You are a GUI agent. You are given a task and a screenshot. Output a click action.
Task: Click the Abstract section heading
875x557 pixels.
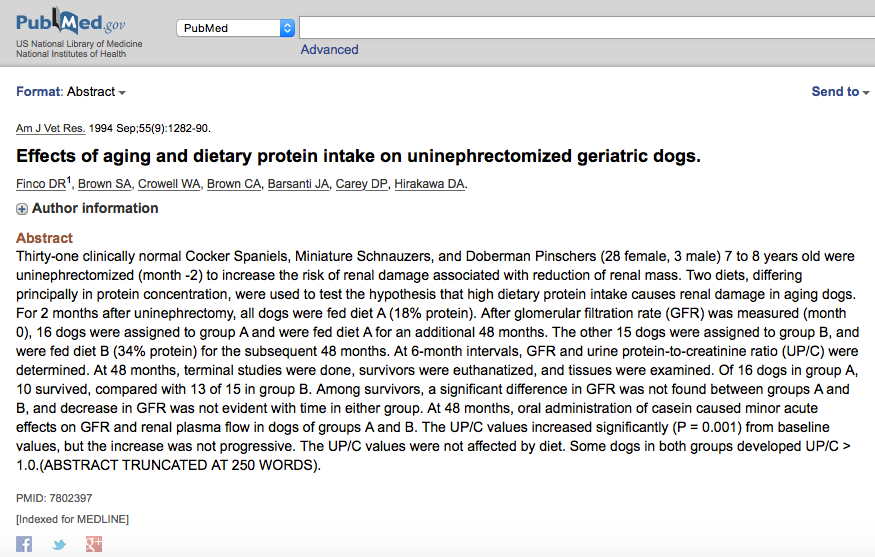pos(44,238)
